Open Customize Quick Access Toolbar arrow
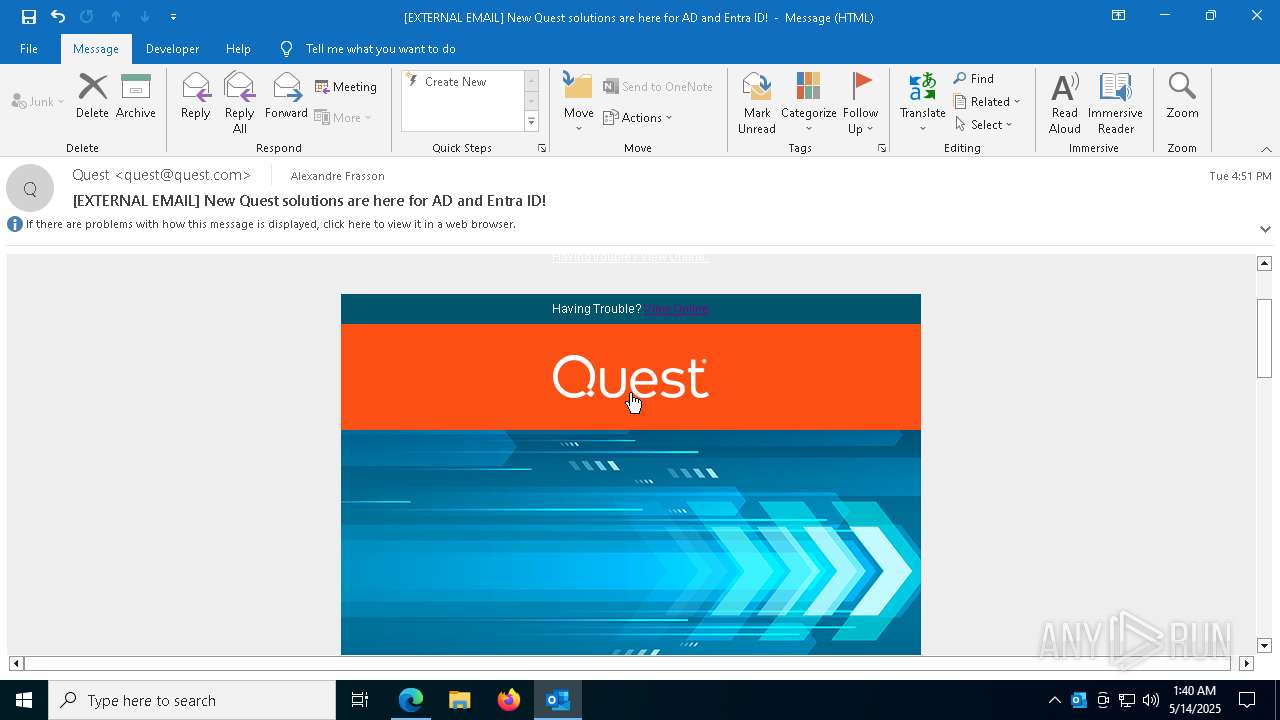 point(173,17)
